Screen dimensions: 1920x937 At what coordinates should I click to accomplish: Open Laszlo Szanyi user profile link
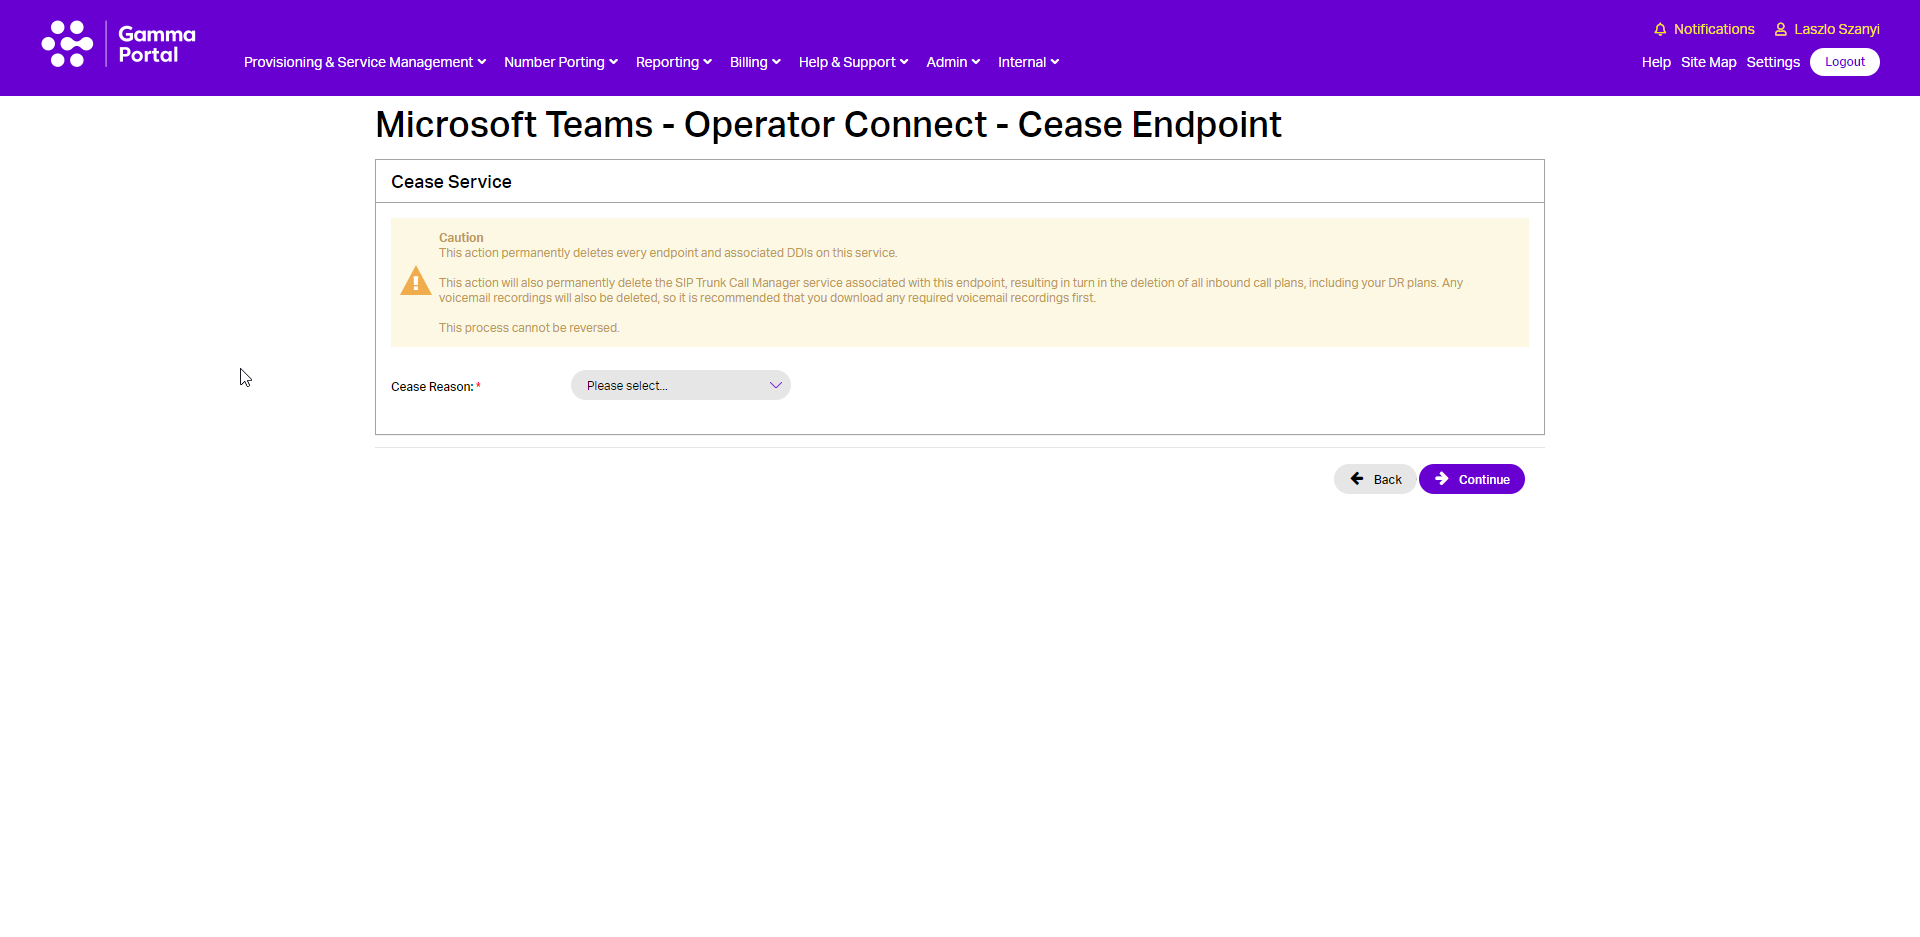click(x=1837, y=29)
